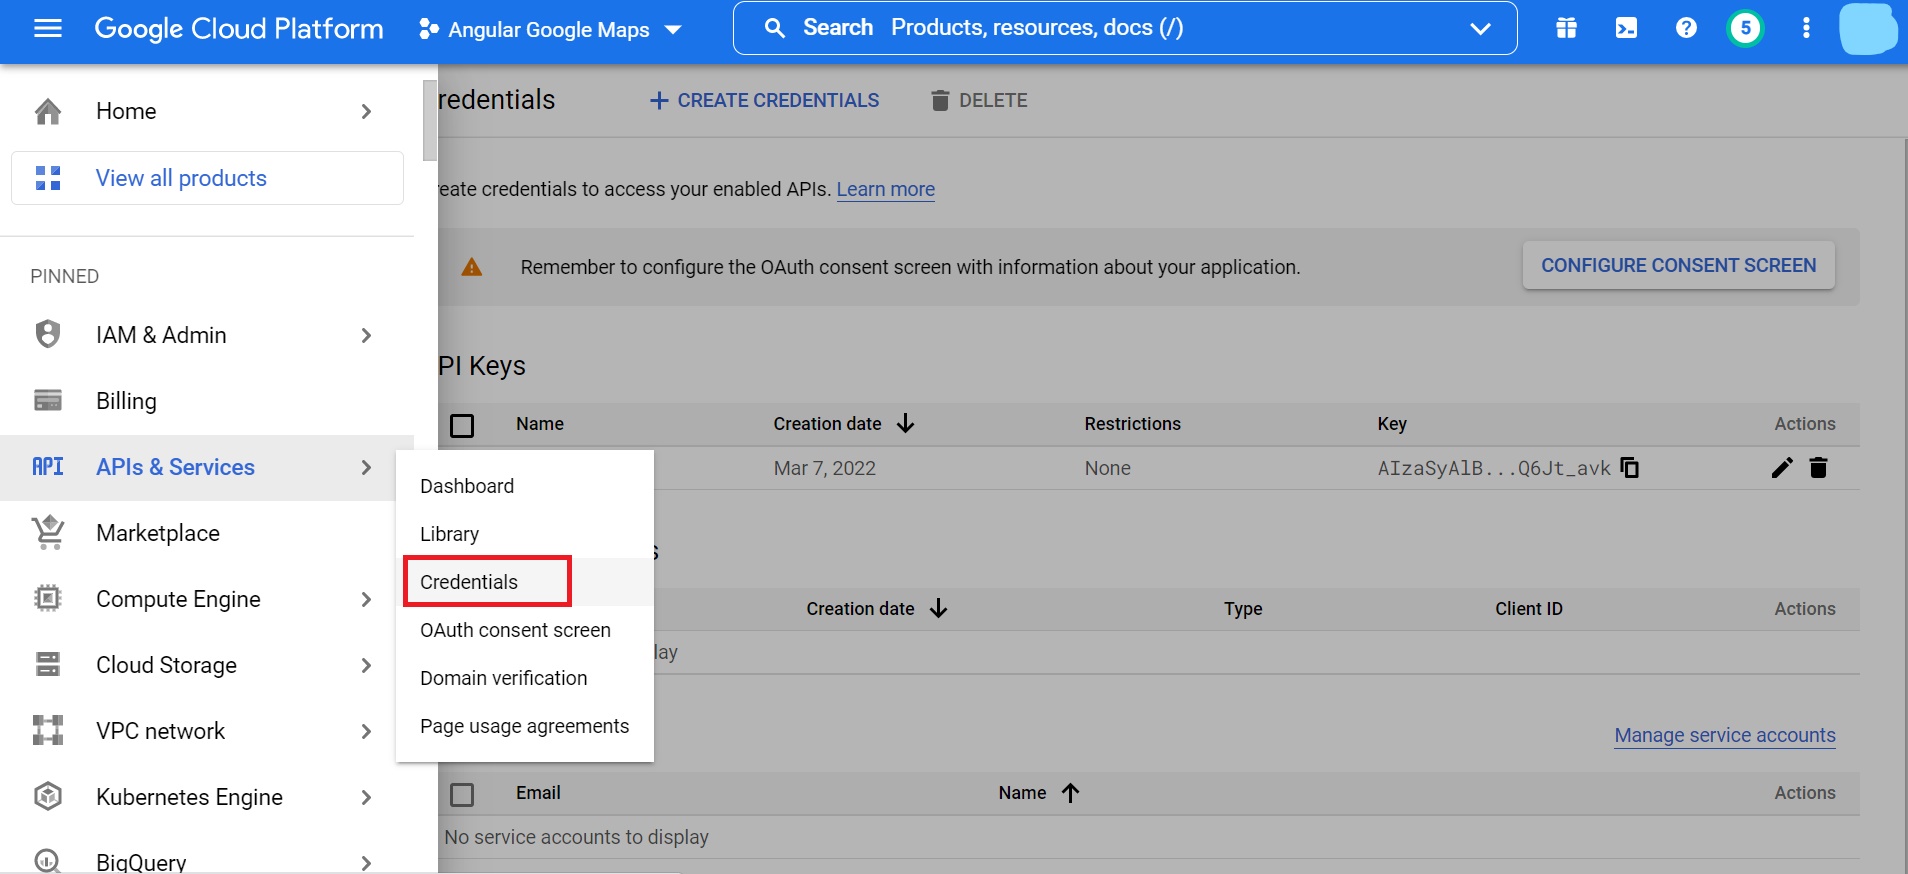Open the Angular Google Maps project selector
This screenshot has height=874, width=1908.
[549, 30]
